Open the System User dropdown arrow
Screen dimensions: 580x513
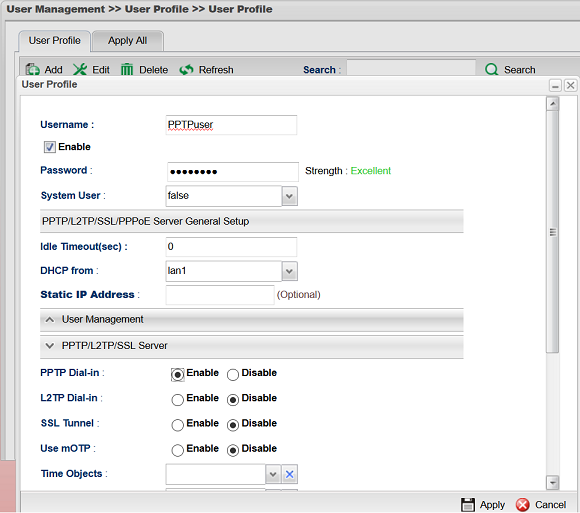[x=289, y=196]
